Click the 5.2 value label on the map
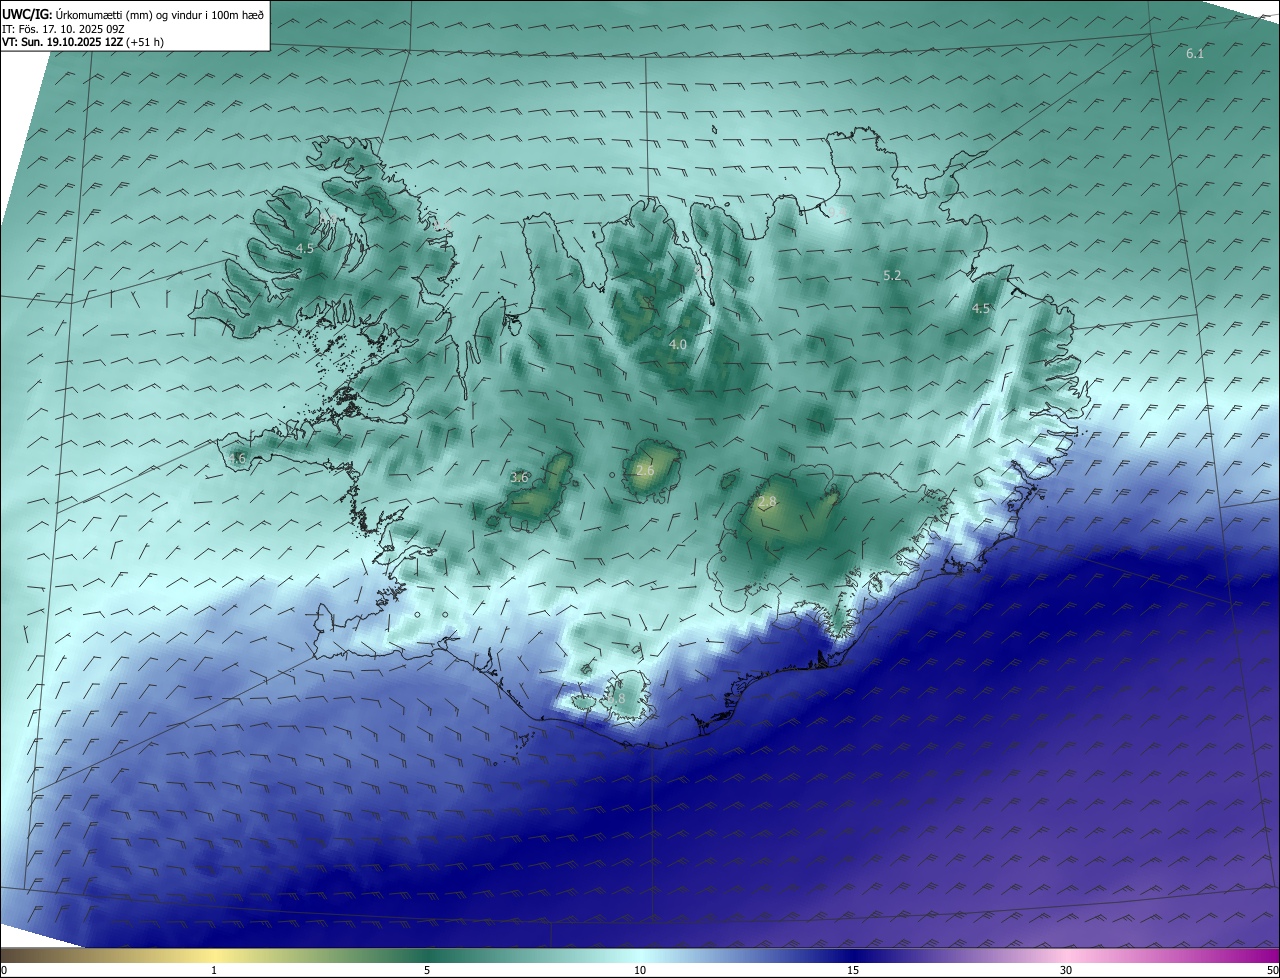The height and width of the screenshot is (978, 1280). (x=893, y=275)
